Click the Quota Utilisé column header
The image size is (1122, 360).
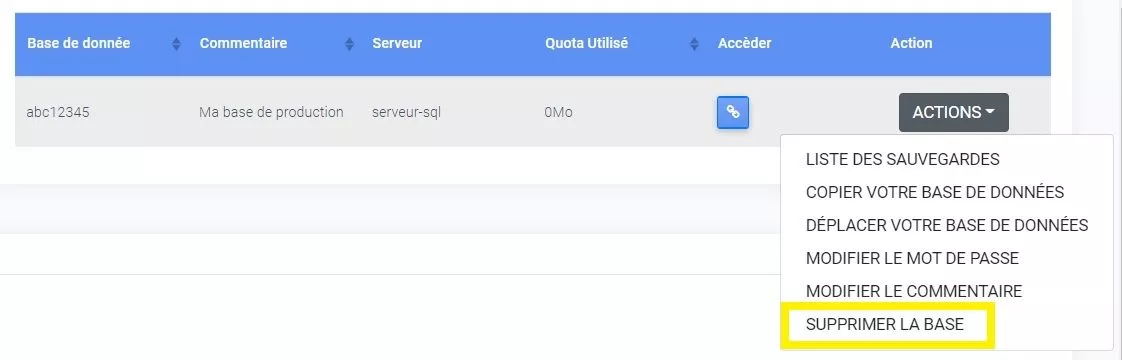586,43
